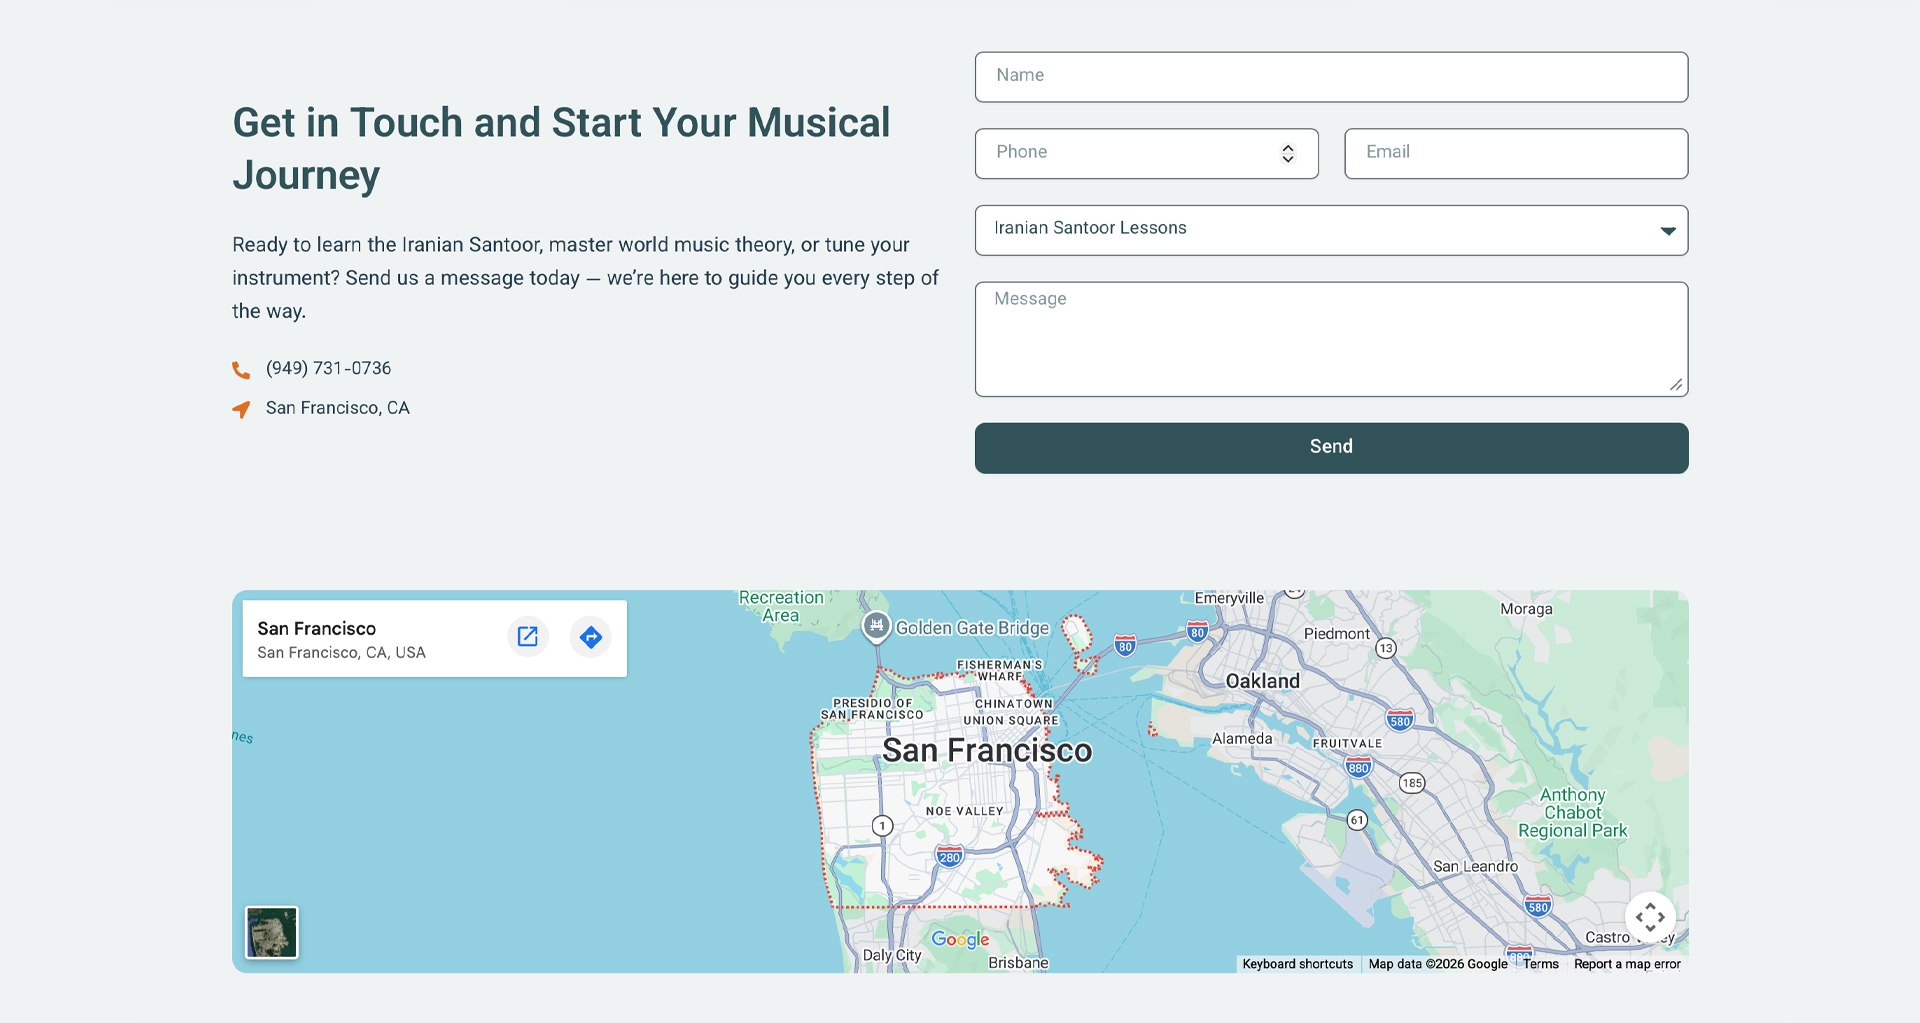Click the Google logo on the map

pyautogui.click(x=960, y=939)
